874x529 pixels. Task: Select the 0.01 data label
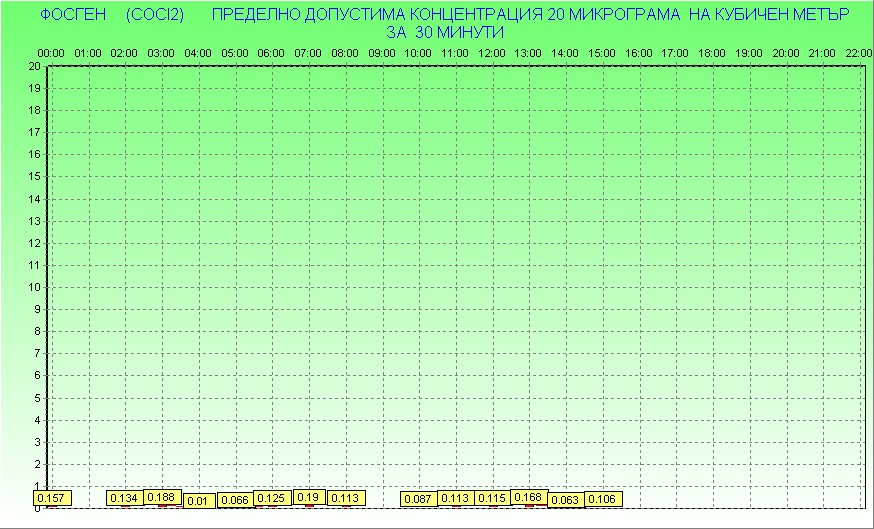[198, 500]
